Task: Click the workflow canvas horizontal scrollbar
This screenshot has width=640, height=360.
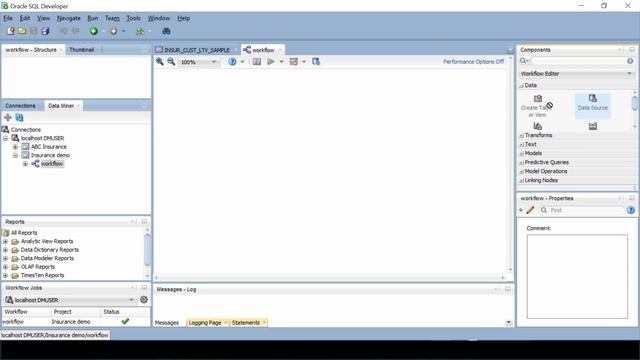Action: (x=329, y=278)
